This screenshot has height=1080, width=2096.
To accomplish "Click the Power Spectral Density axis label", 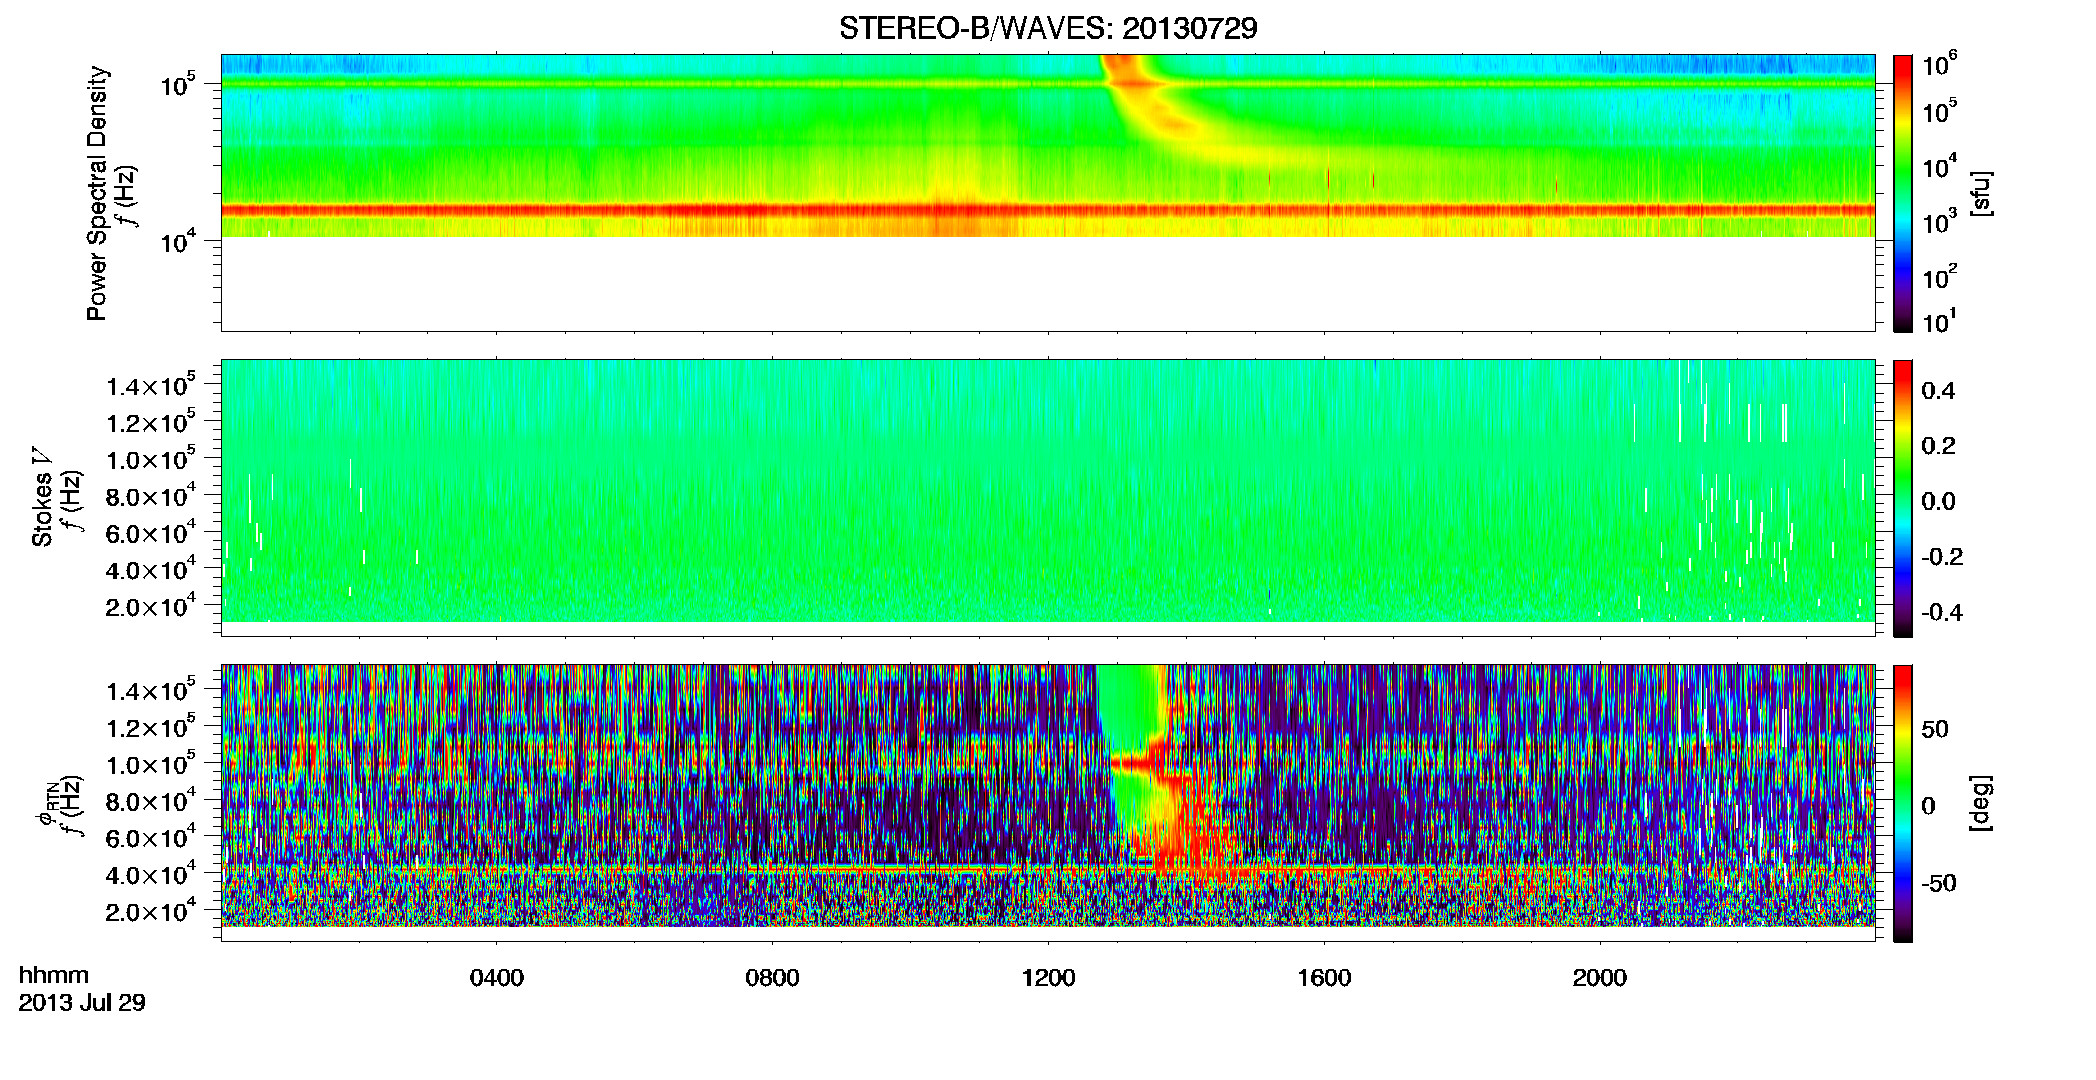I will [x=97, y=193].
